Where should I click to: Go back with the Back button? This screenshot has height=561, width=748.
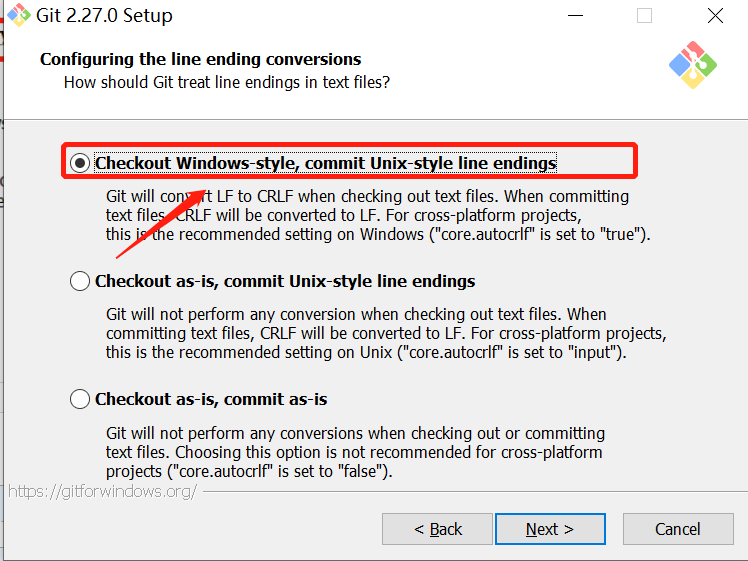pos(436,529)
